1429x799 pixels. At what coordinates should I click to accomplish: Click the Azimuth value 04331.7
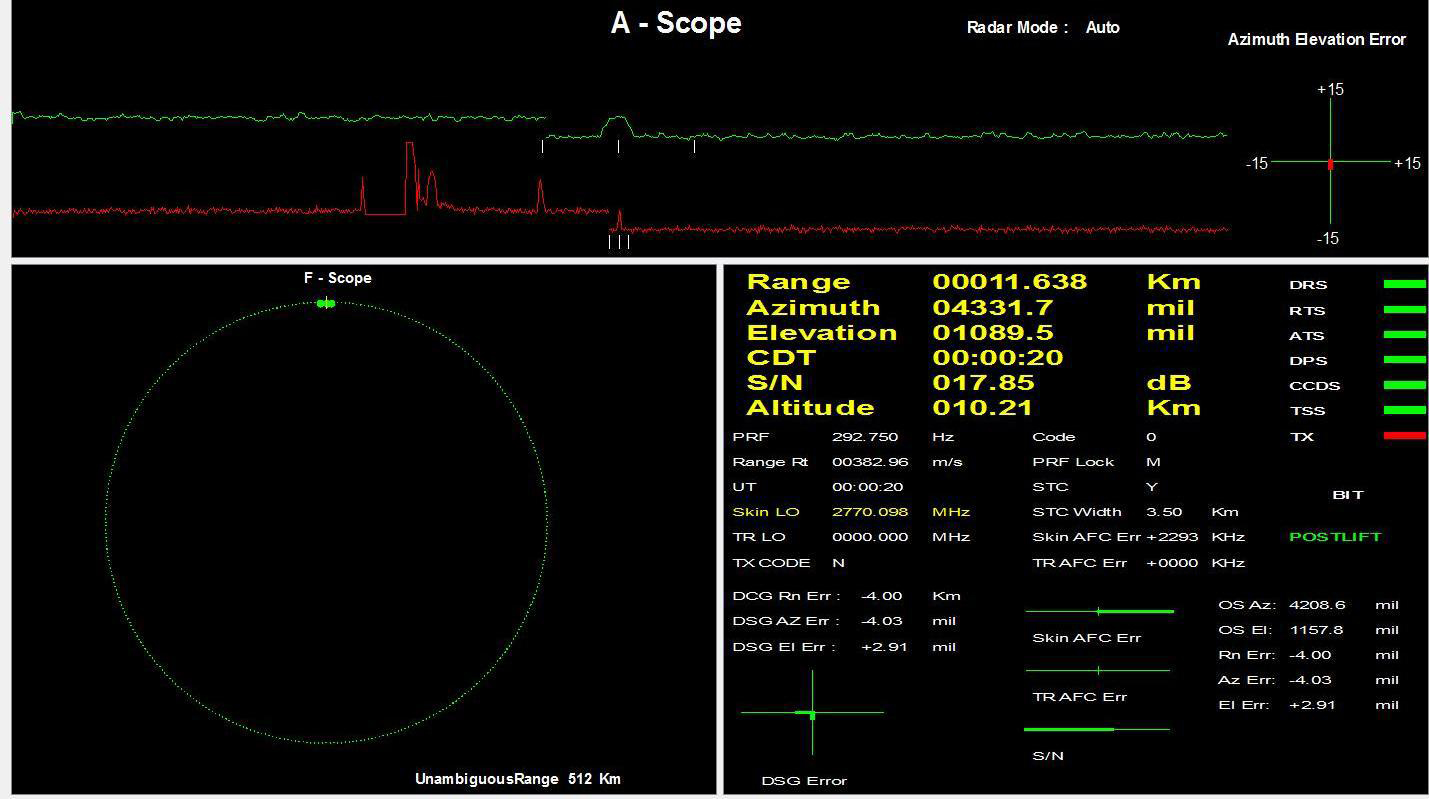coord(992,307)
